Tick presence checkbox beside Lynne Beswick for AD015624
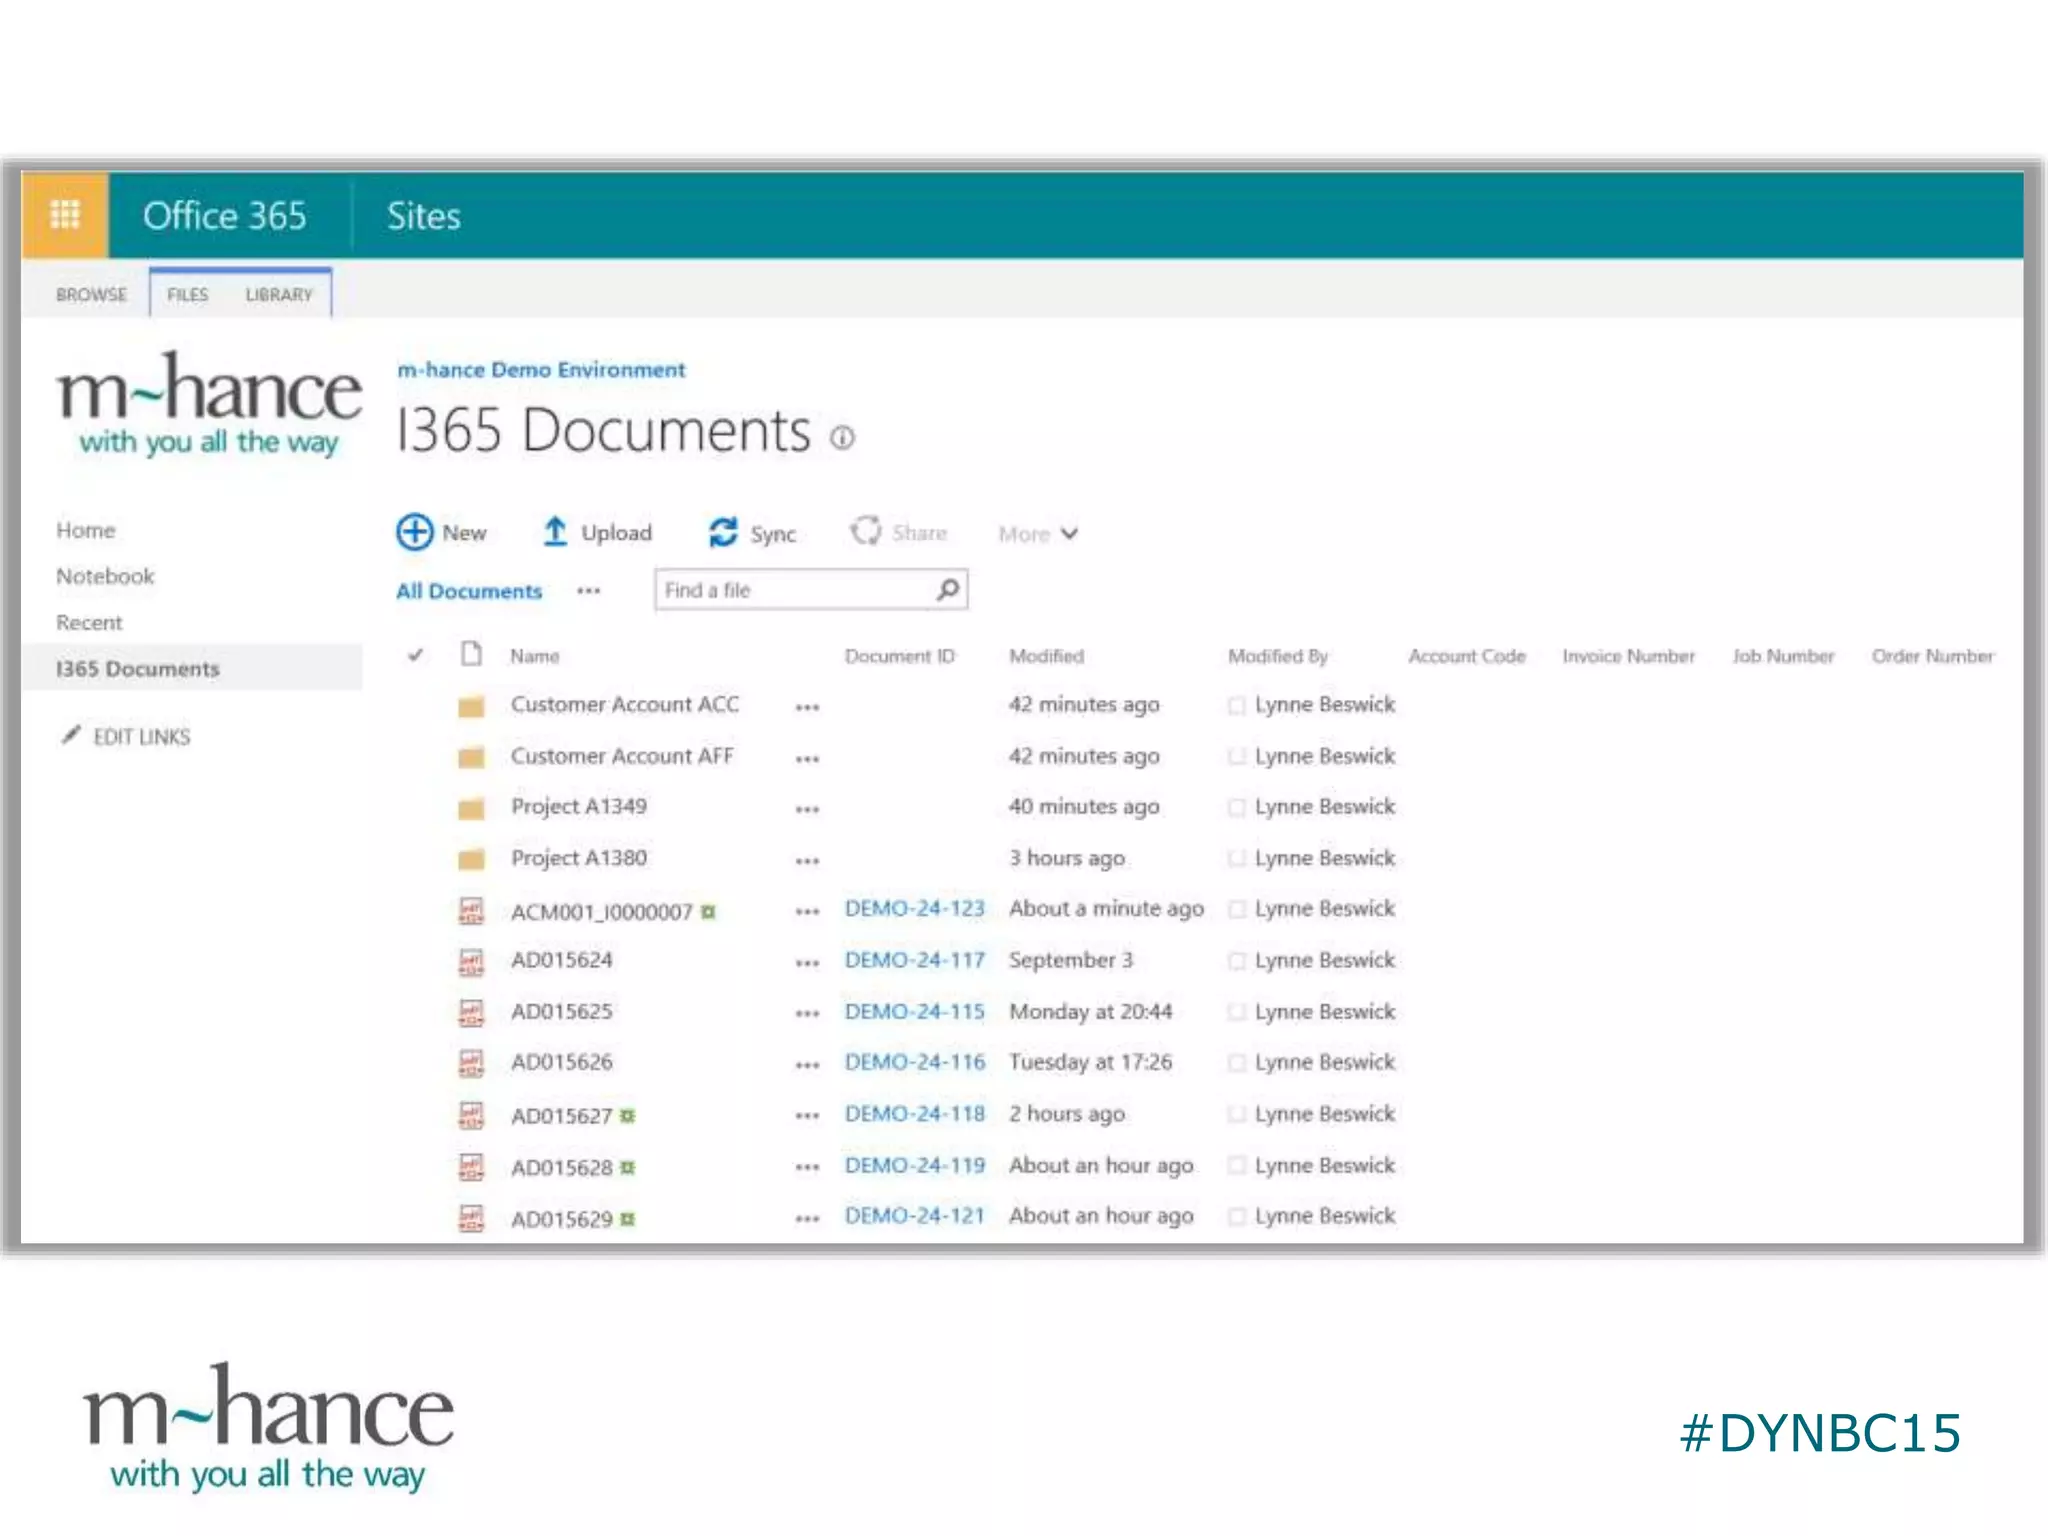Viewport: 2048px width, 1536px height. tap(1237, 961)
